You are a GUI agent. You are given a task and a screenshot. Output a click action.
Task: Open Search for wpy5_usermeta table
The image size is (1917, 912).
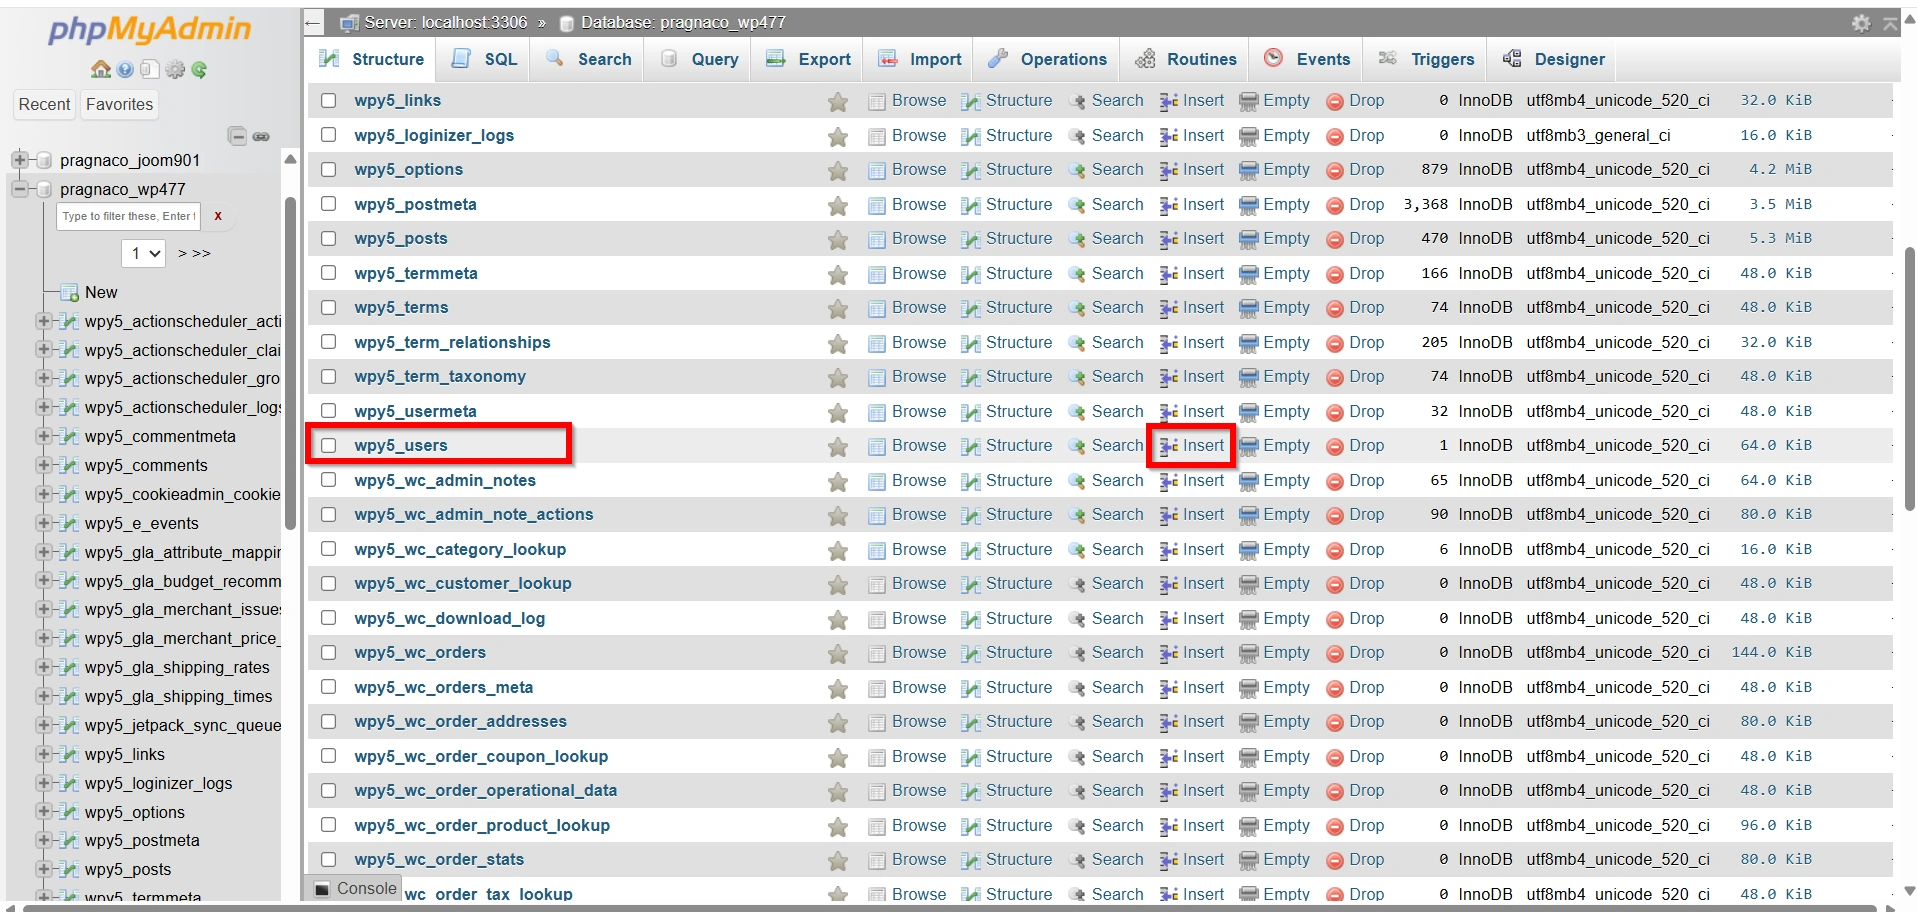pyautogui.click(x=1105, y=411)
